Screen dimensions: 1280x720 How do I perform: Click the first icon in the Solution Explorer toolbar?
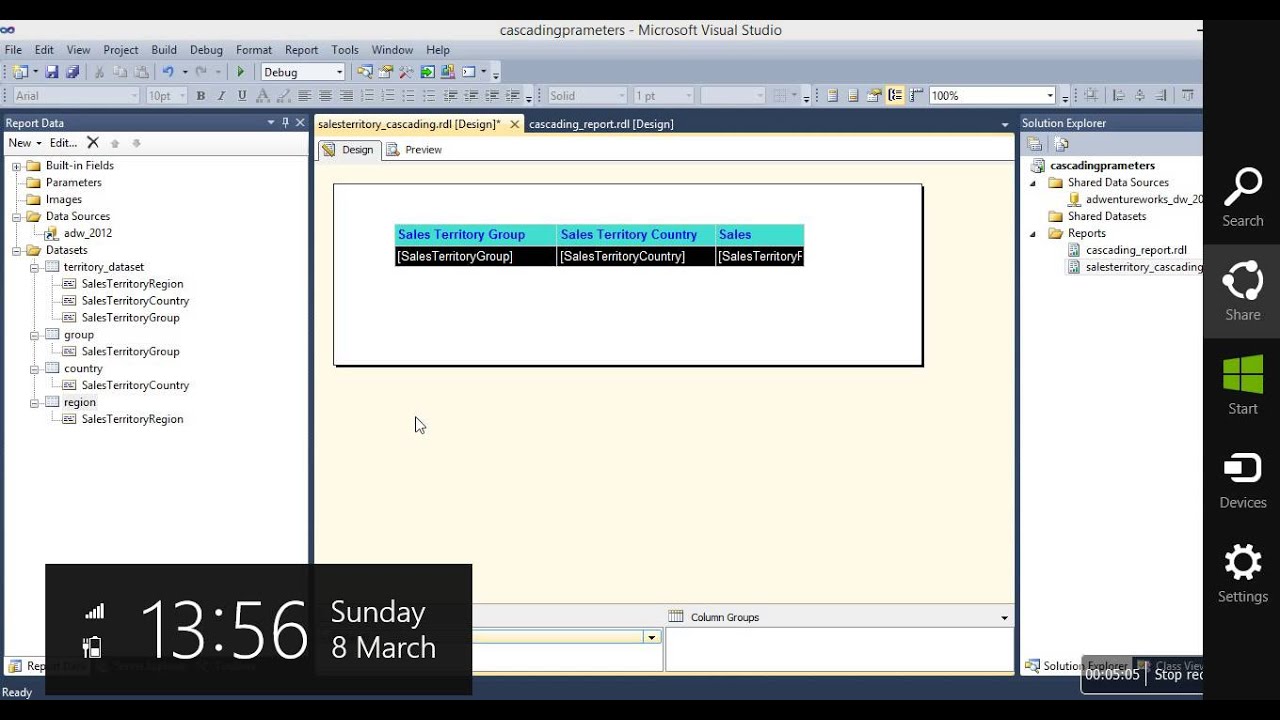[1035, 144]
